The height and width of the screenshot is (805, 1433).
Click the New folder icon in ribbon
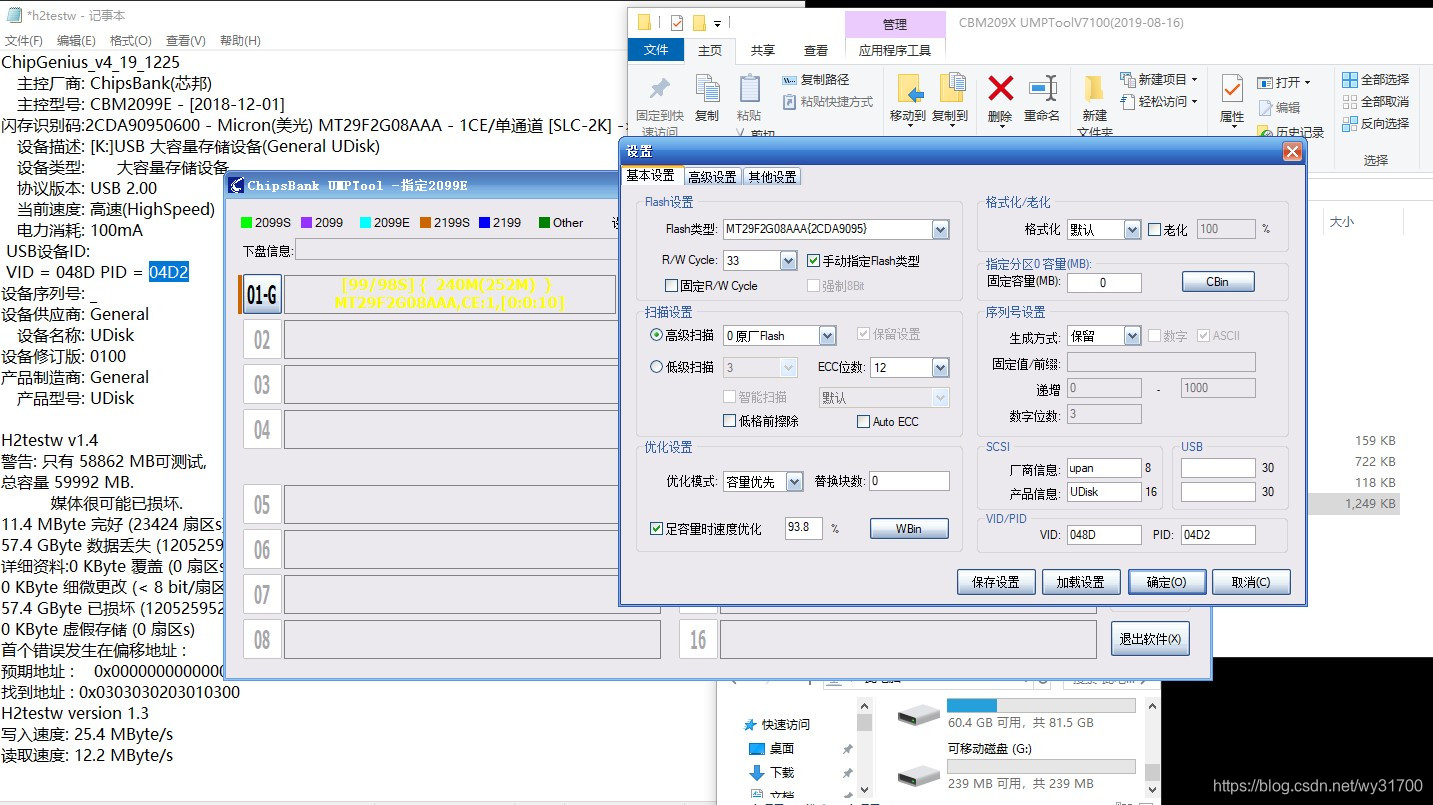click(x=1094, y=88)
